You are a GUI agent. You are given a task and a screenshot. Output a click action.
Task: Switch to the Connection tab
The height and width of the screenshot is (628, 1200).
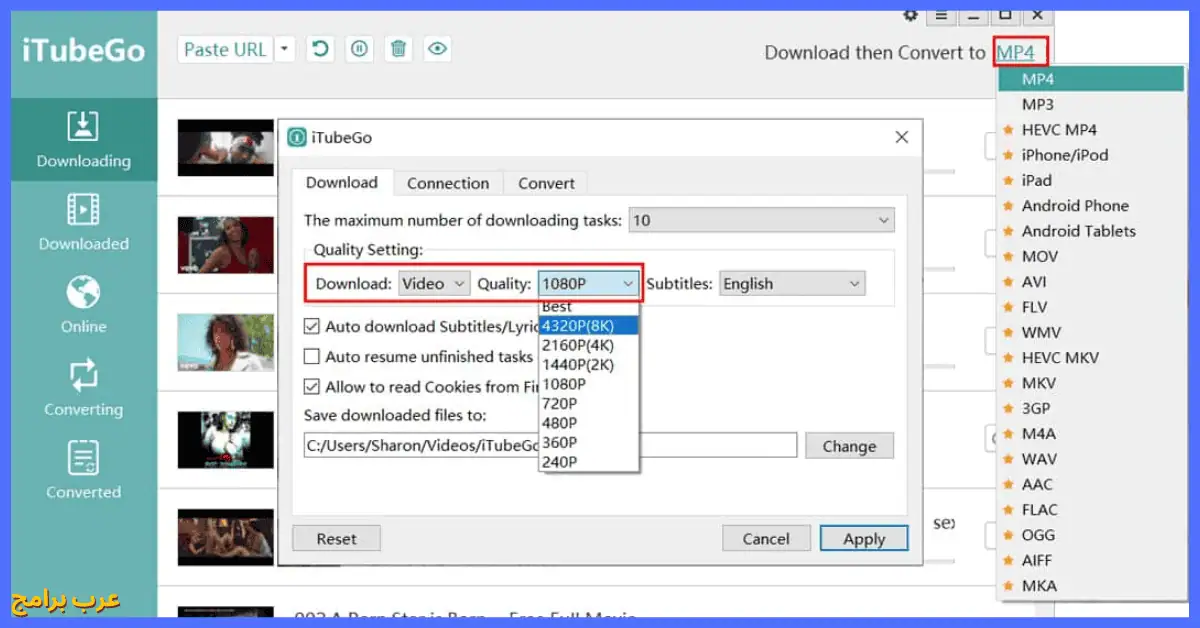coord(448,184)
